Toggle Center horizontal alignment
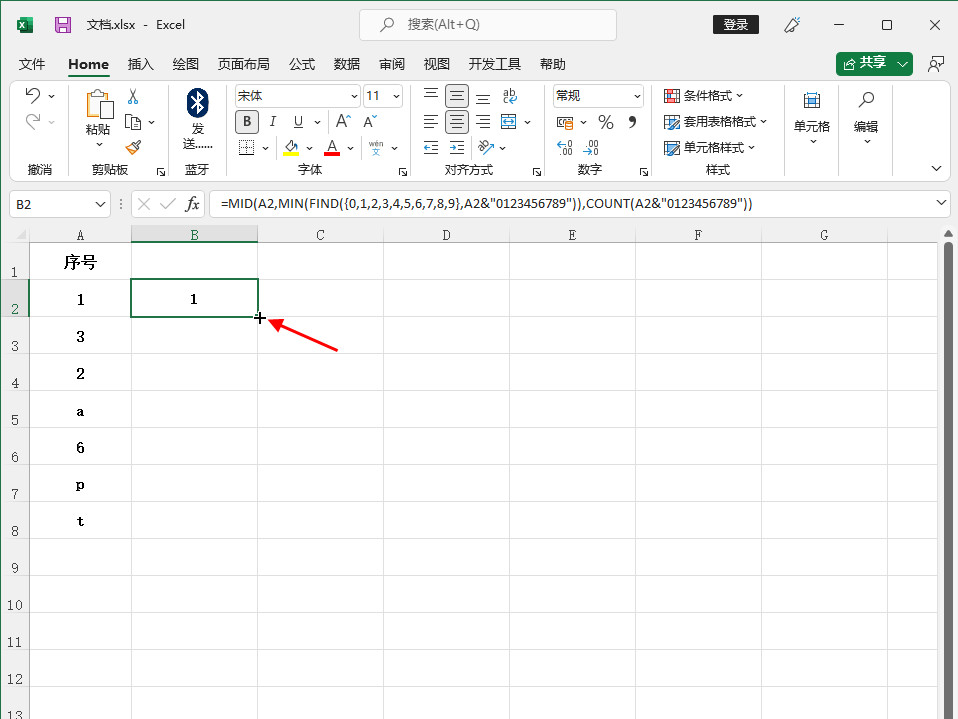Image resolution: width=958 pixels, height=719 pixels. pos(457,122)
